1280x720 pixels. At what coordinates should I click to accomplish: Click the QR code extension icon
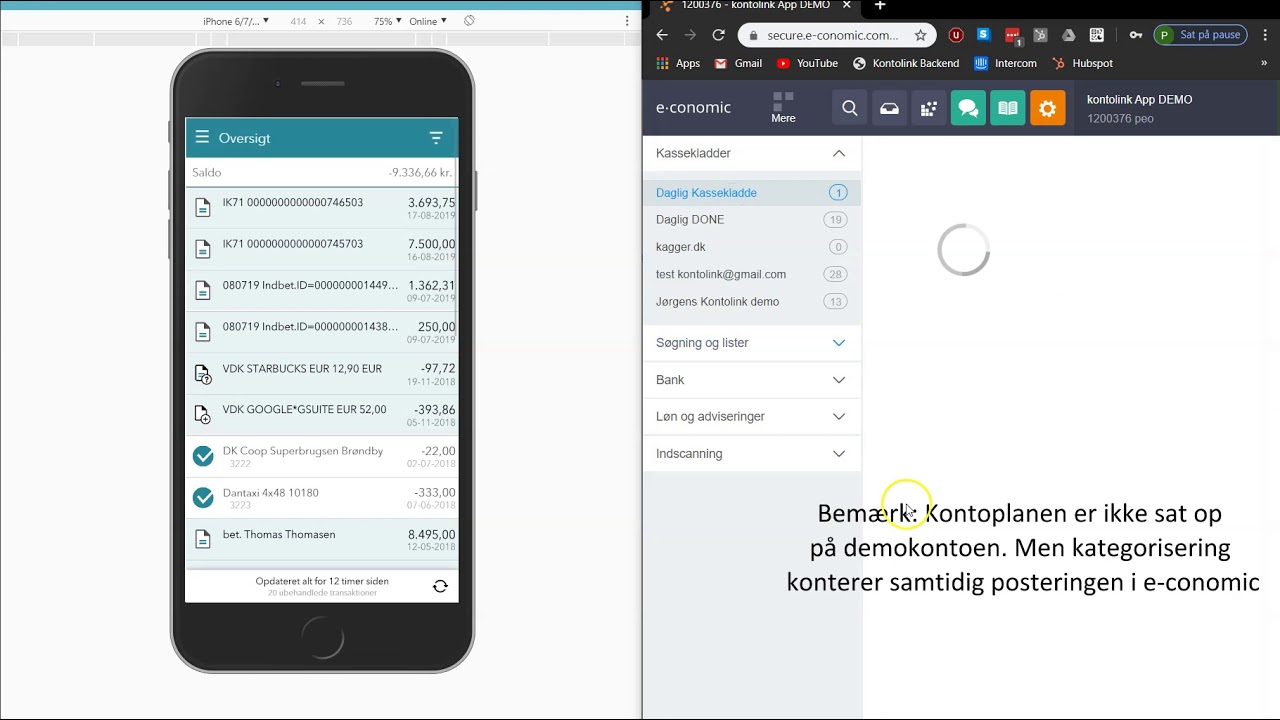tap(1097, 35)
